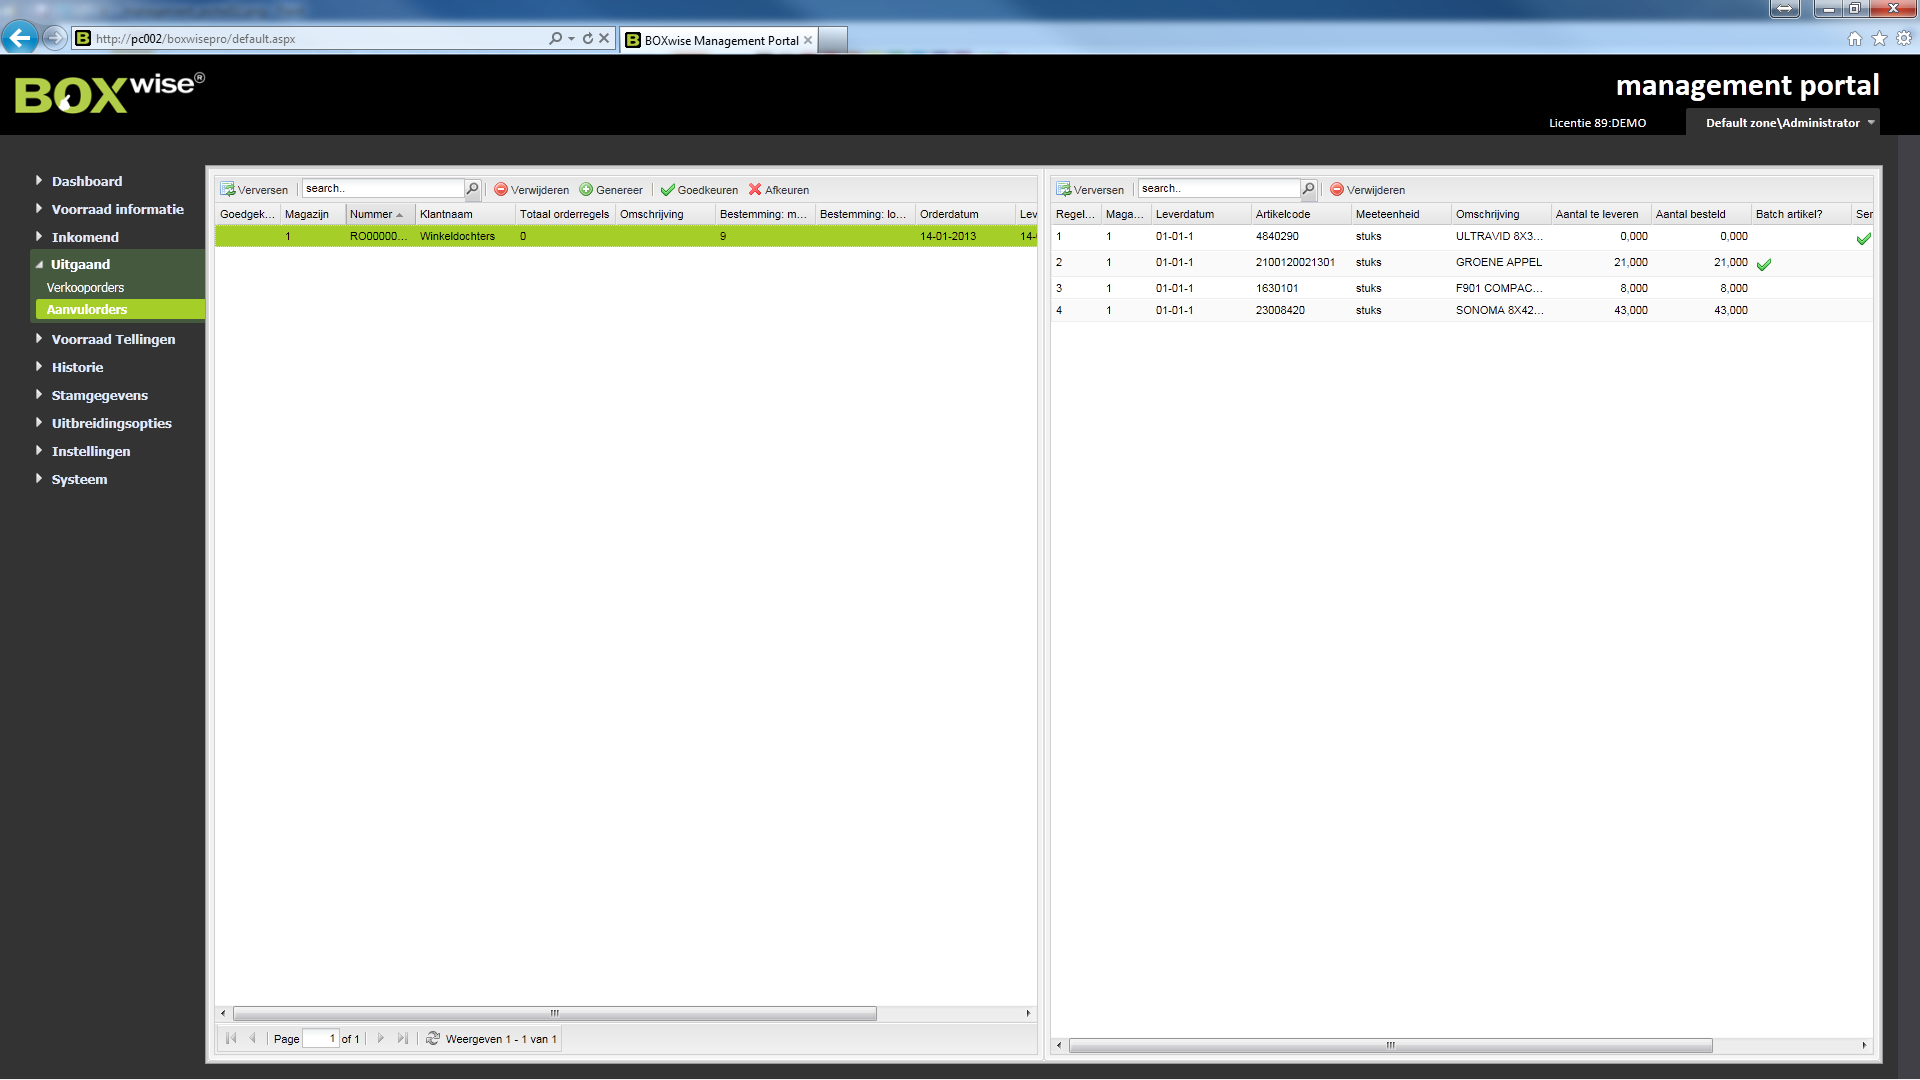Expand the Stamgegevens menu section
The height and width of the screenshot is (1080, 1920).
(99, 395)
